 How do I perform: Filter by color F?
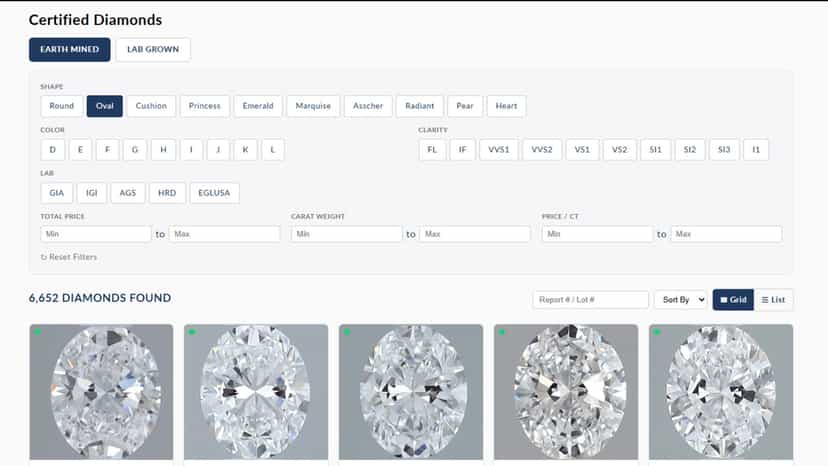click(108, 150)
